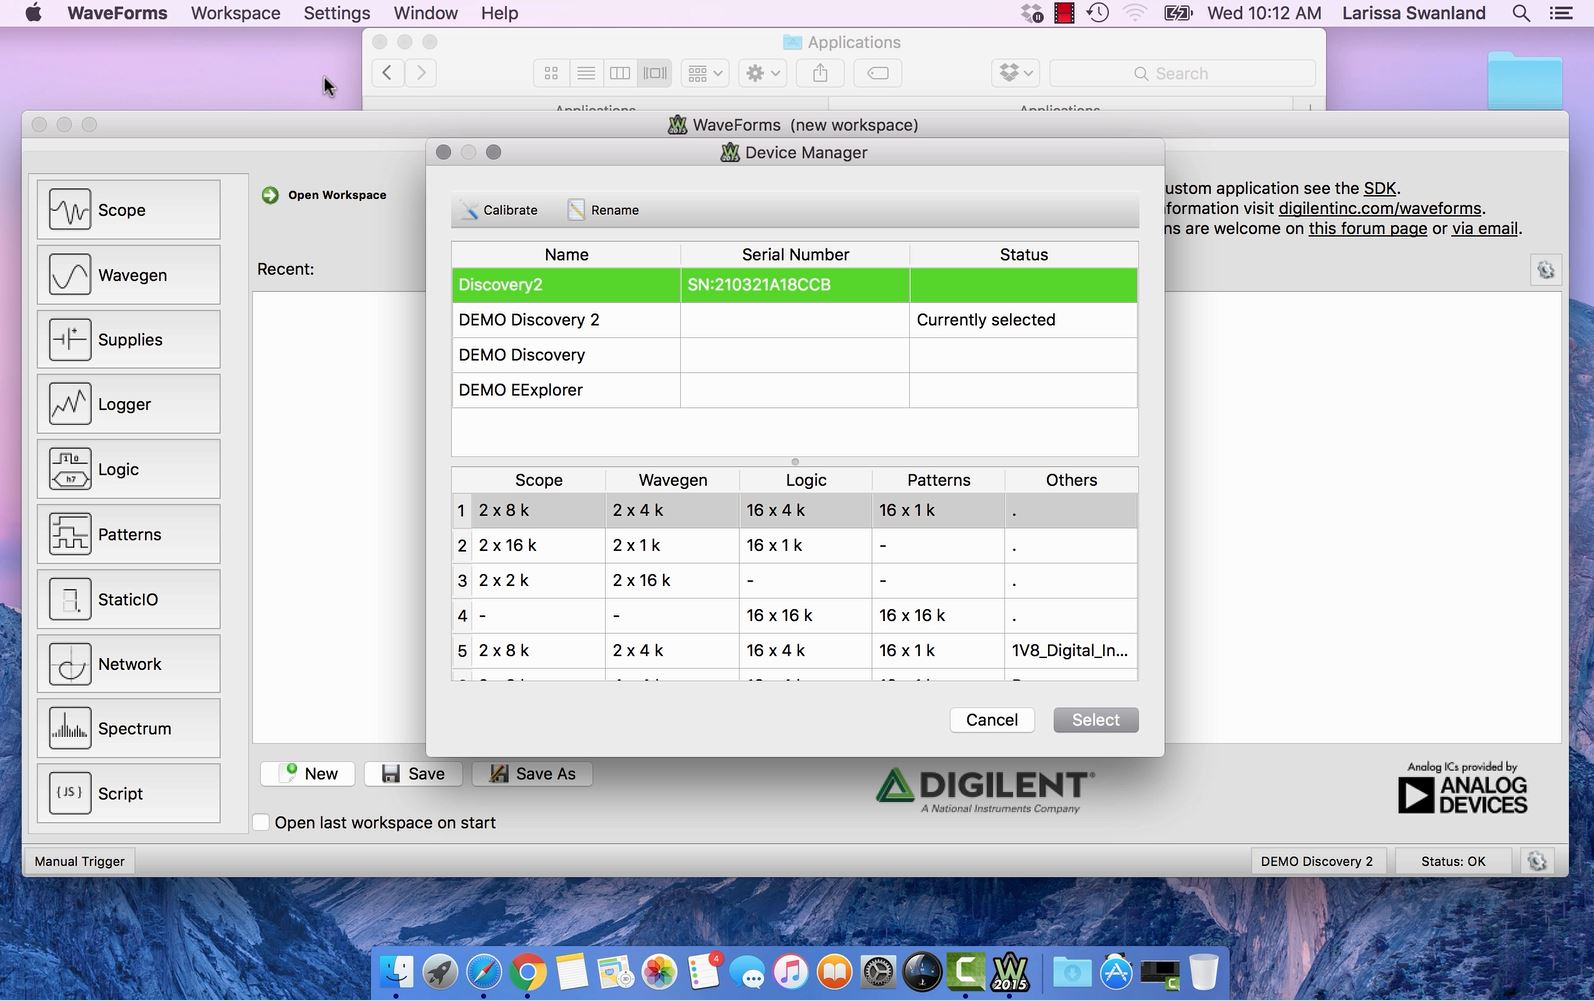1594x1001 pixels.
Task: Click the Select button in Device Manager
Action: click(1096, 720)
